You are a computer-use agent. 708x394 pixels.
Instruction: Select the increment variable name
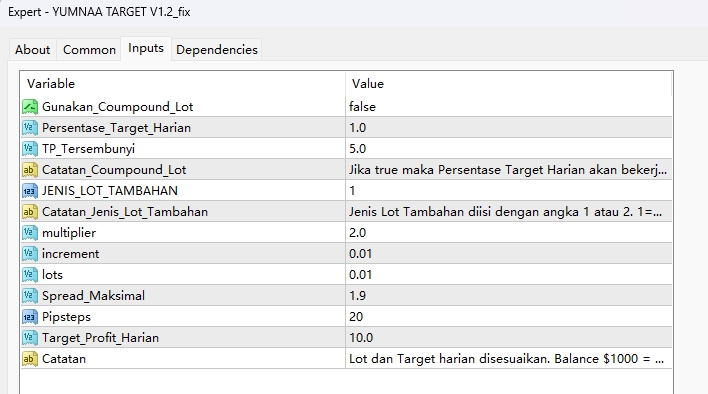tap(70, 254)
